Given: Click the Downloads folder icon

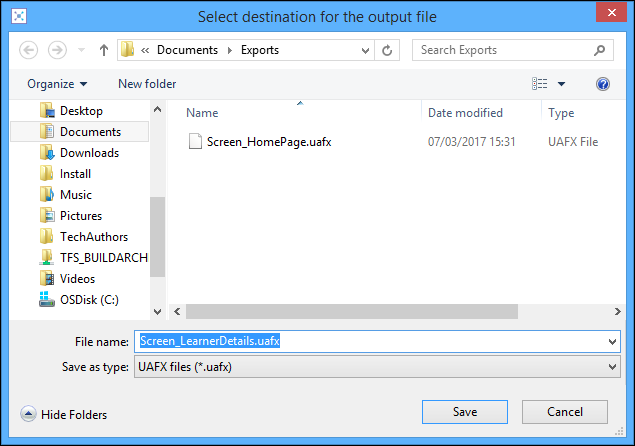Looking at the screenshot, I should pyautogui.click(x=47, y=153).
